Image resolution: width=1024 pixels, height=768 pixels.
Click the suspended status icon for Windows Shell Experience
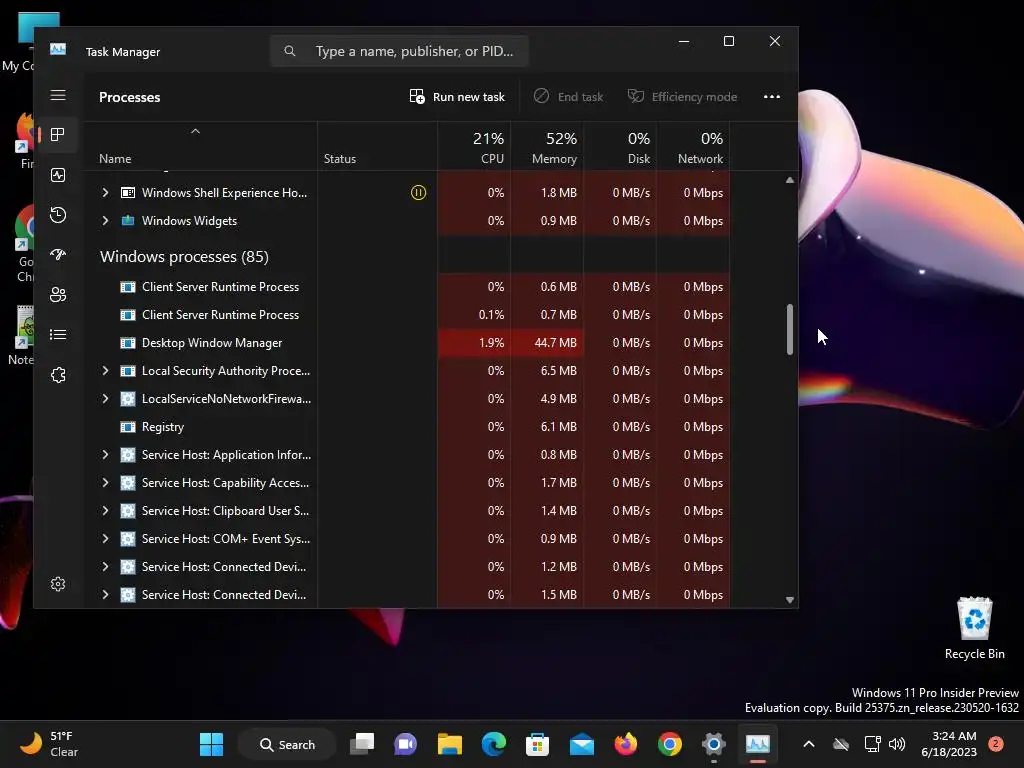click(x=418, y=193)
